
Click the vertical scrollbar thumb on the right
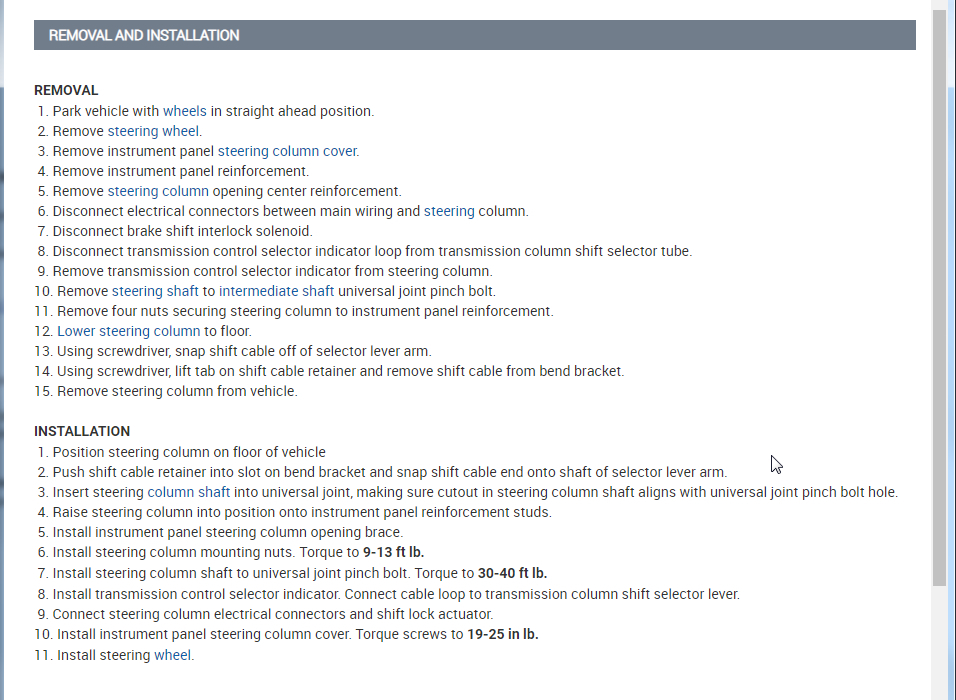pos(939,300)
